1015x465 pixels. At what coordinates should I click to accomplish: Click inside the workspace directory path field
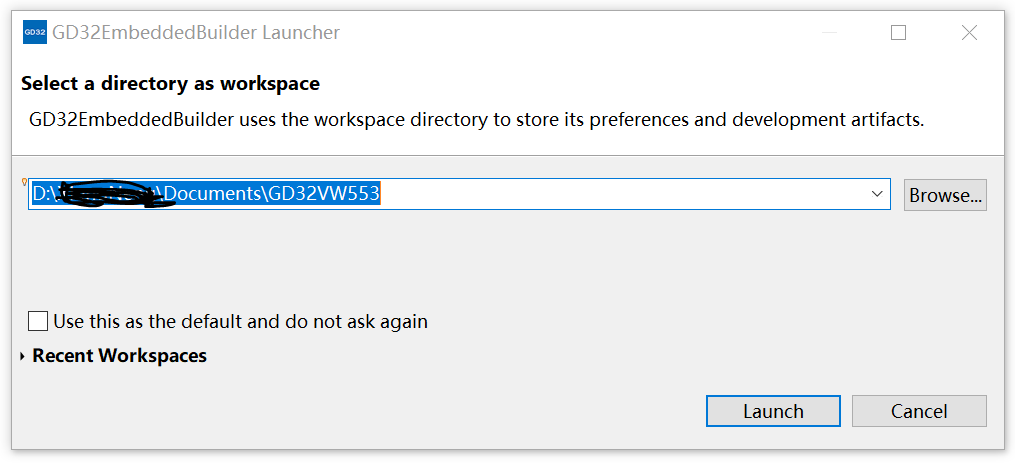(x=459, y=194)
